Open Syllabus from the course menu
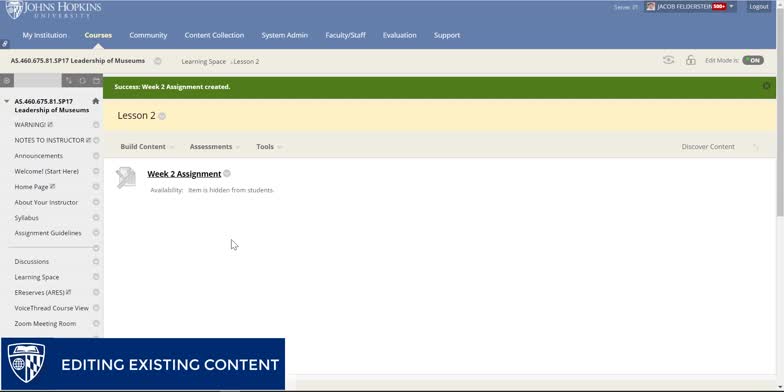 click(x=26, y=218)
